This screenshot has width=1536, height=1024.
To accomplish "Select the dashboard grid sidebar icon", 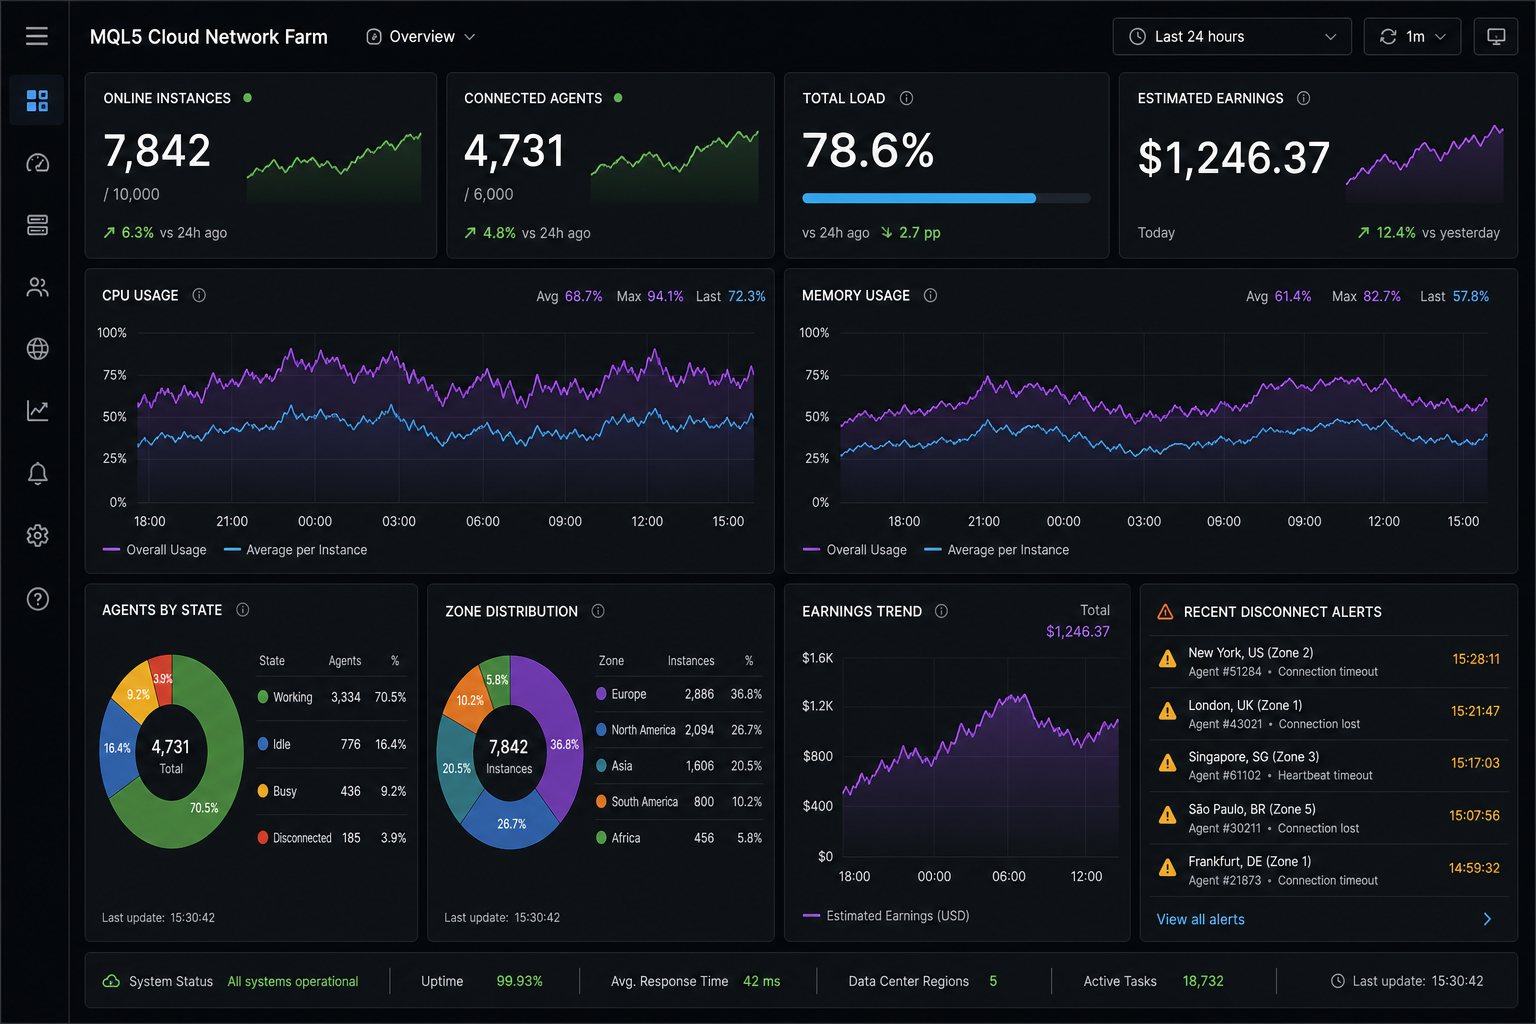I will pos(37,100).
